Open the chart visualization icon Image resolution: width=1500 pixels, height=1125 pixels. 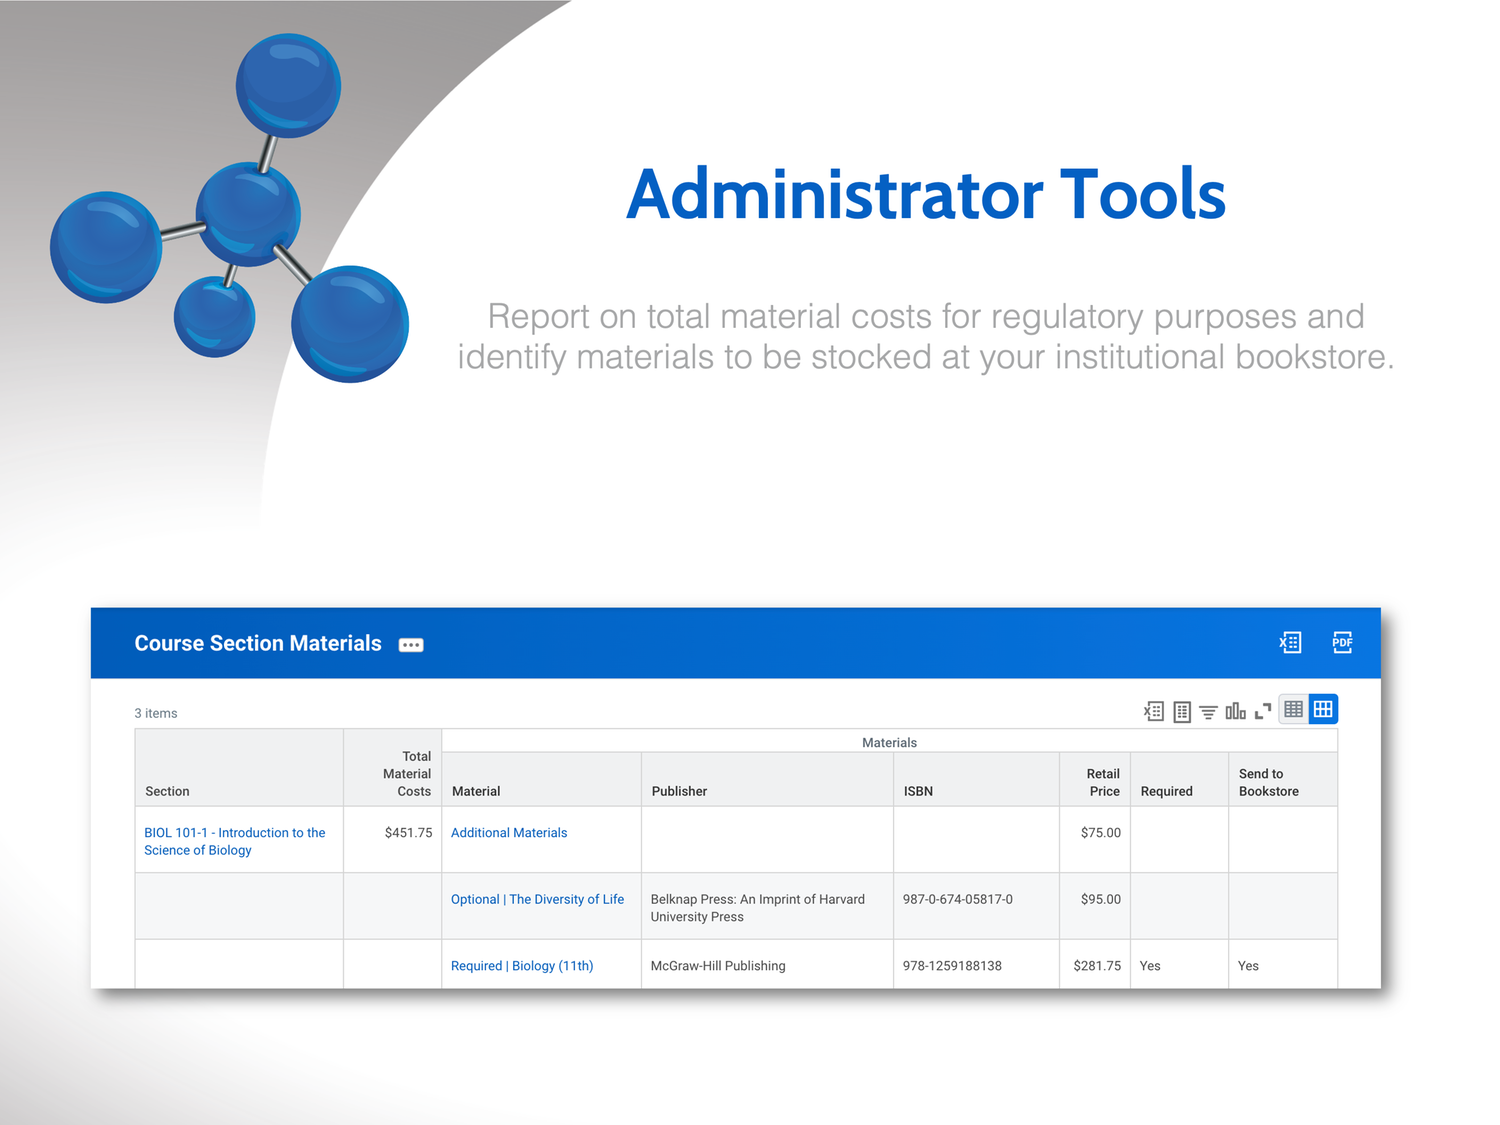click(x=1235, y=711)
